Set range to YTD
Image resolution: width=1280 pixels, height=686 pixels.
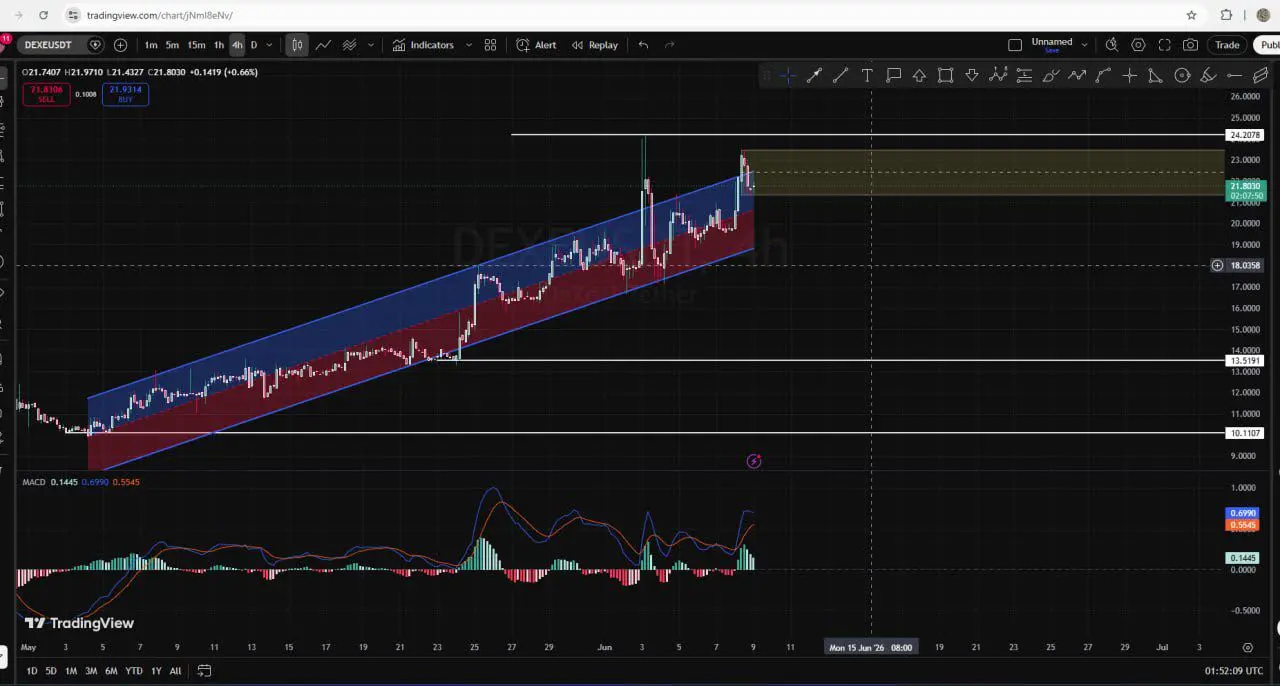click(x=133, y=671)
